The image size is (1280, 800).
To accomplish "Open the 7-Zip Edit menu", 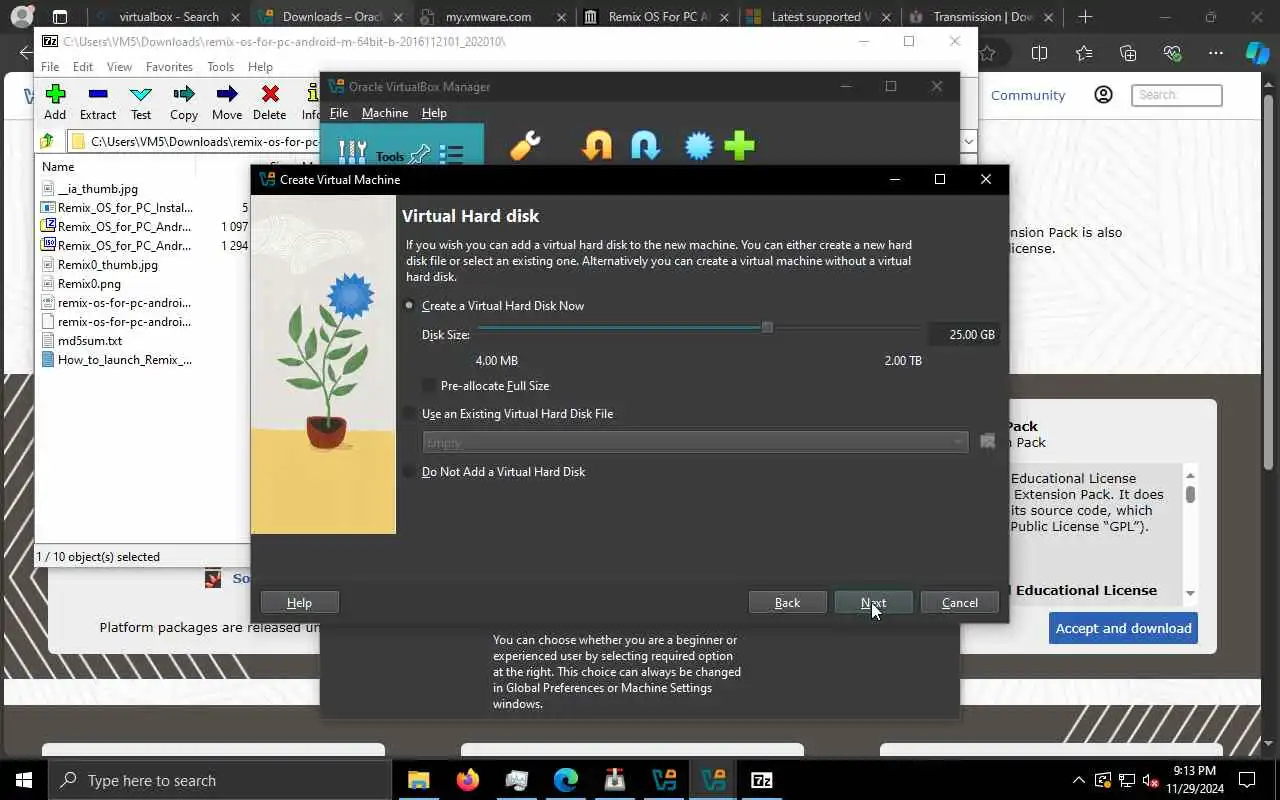I will pos(83,66).
